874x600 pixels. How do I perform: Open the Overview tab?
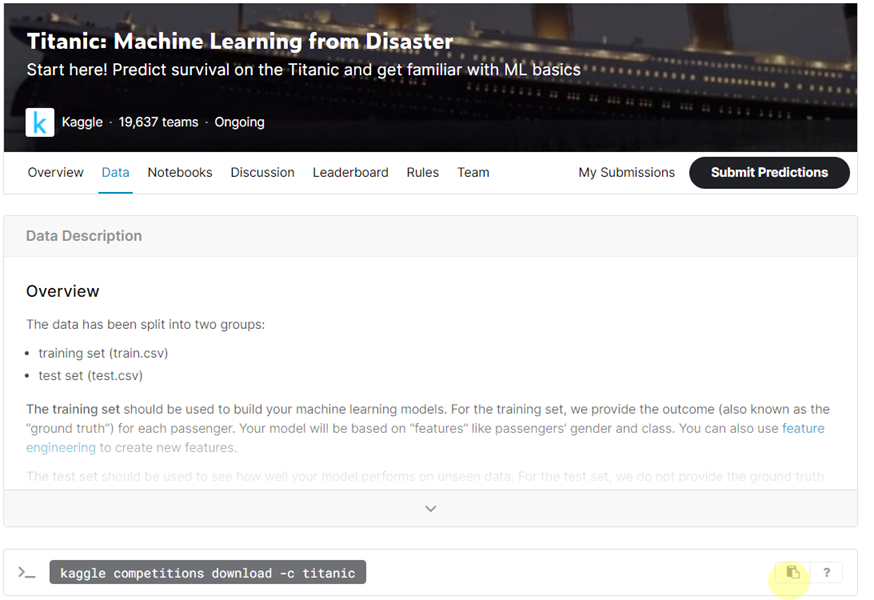(55, 173)
